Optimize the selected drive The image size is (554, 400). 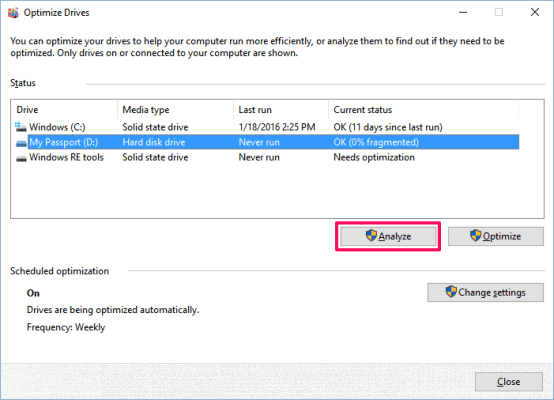pos(496,236)
